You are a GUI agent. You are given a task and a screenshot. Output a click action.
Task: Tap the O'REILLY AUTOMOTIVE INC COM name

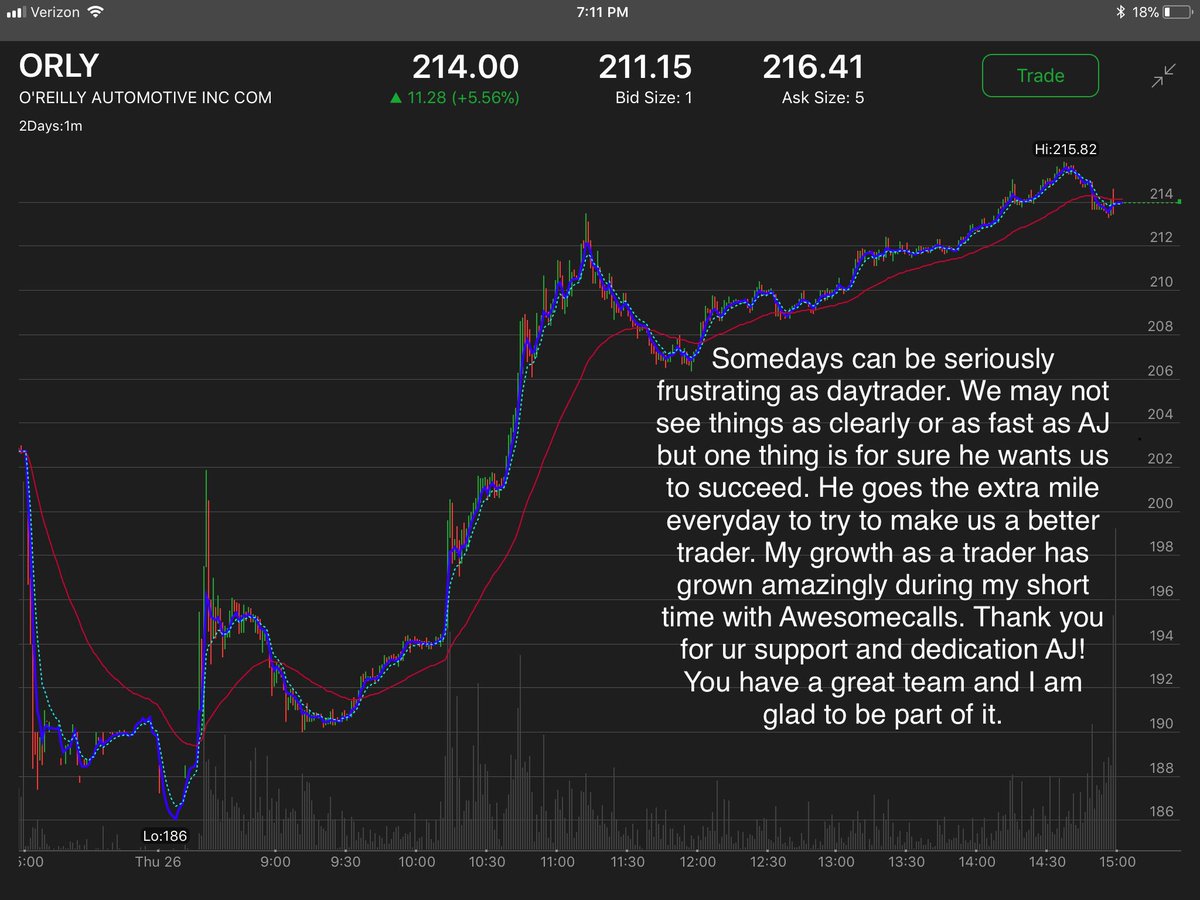(x=145, y=98)
